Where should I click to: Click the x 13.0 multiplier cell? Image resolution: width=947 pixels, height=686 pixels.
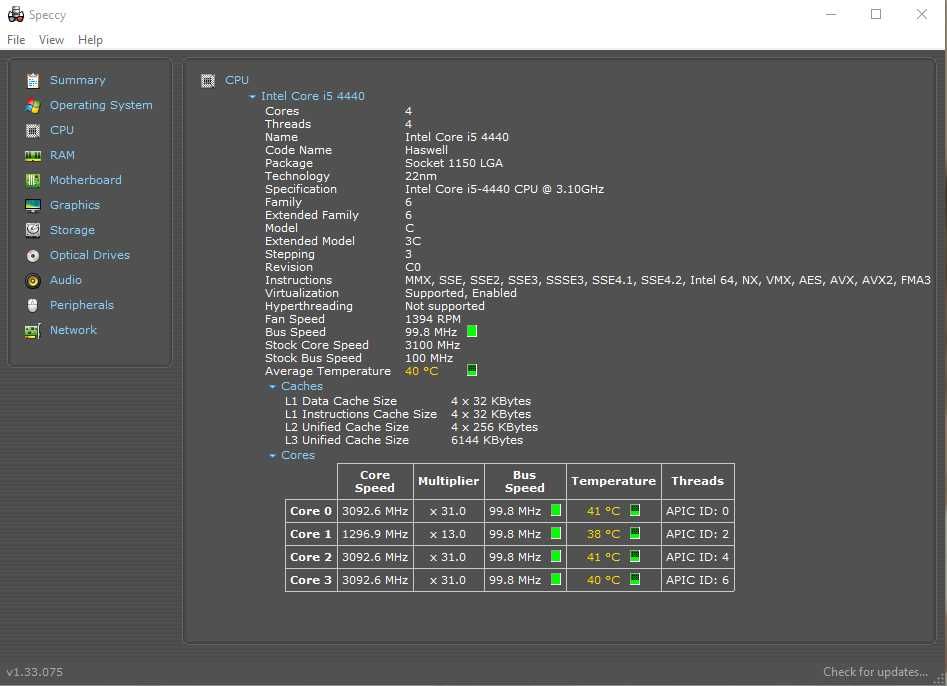click(448, 534)
